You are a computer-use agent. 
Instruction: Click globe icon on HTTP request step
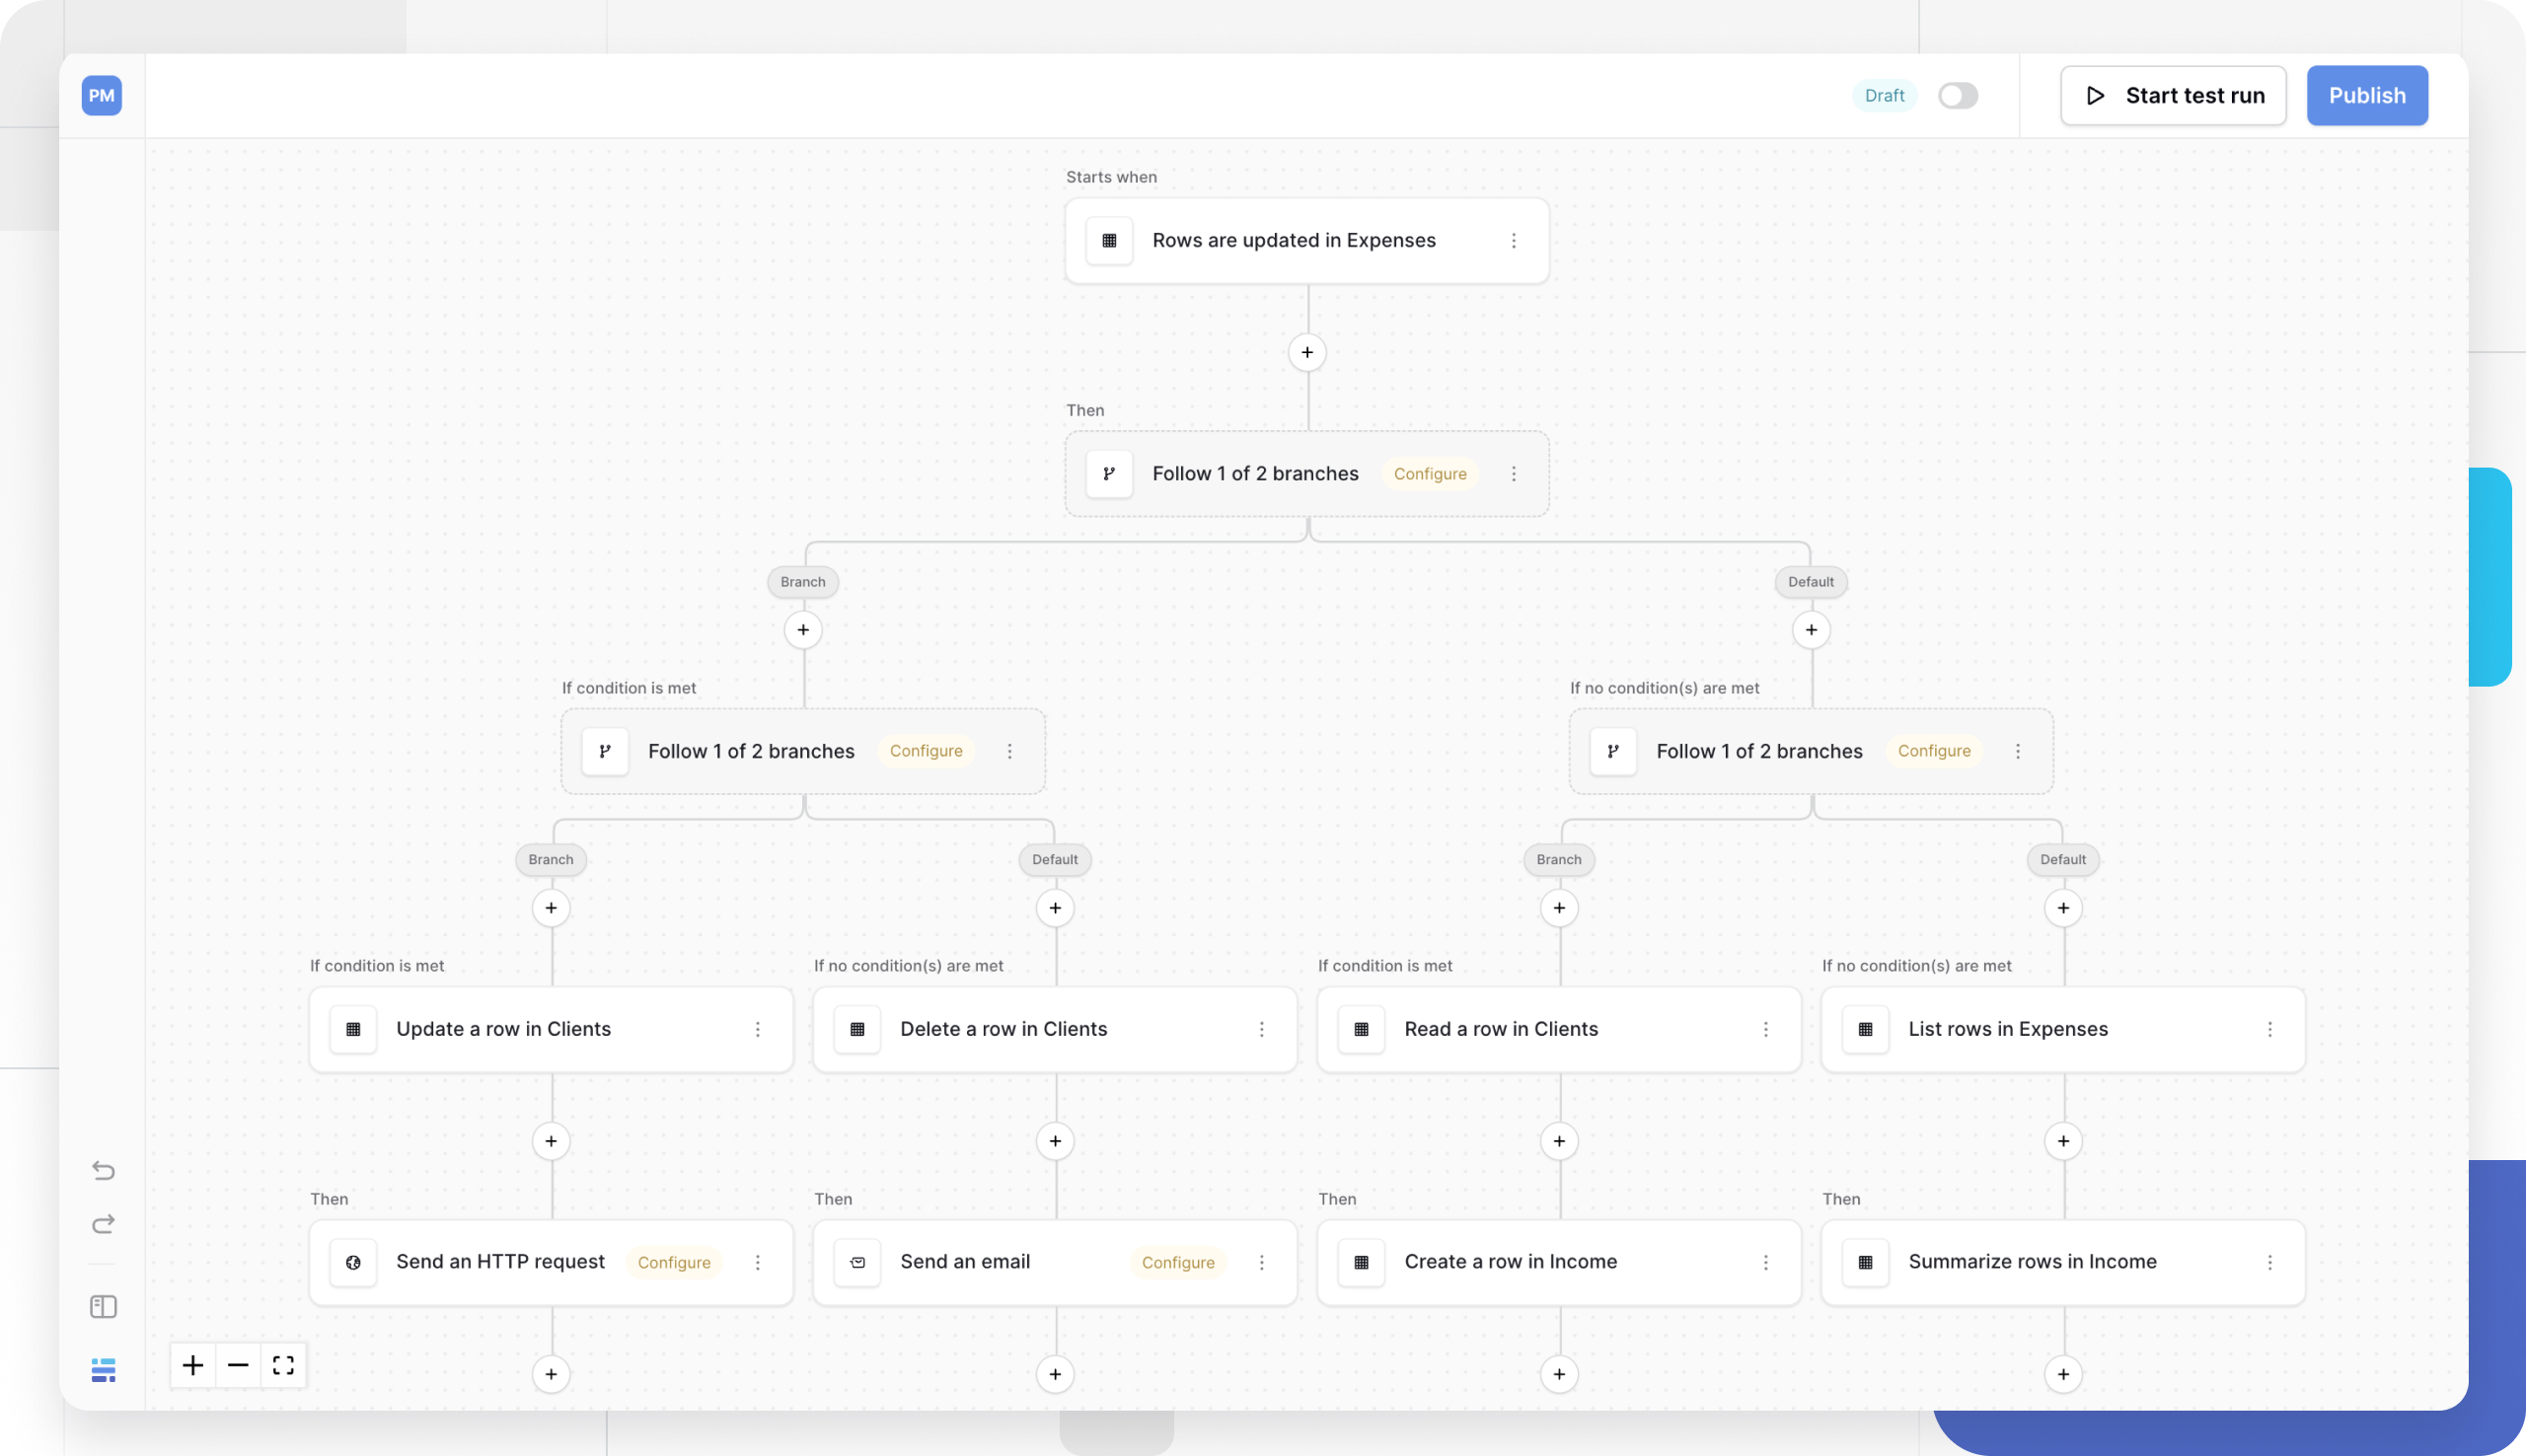click(353, 1262)
